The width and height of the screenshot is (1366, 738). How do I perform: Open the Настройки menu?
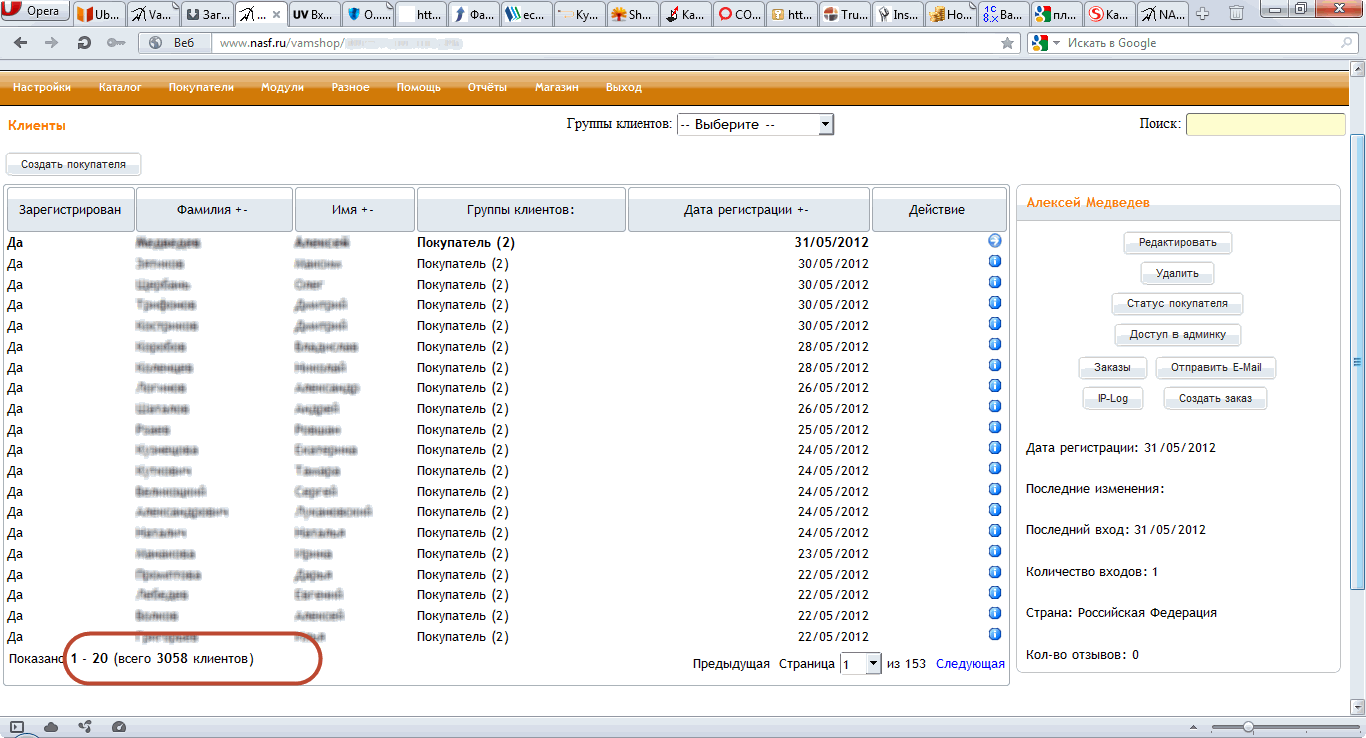pyautogui.click(x=42, y=87)
